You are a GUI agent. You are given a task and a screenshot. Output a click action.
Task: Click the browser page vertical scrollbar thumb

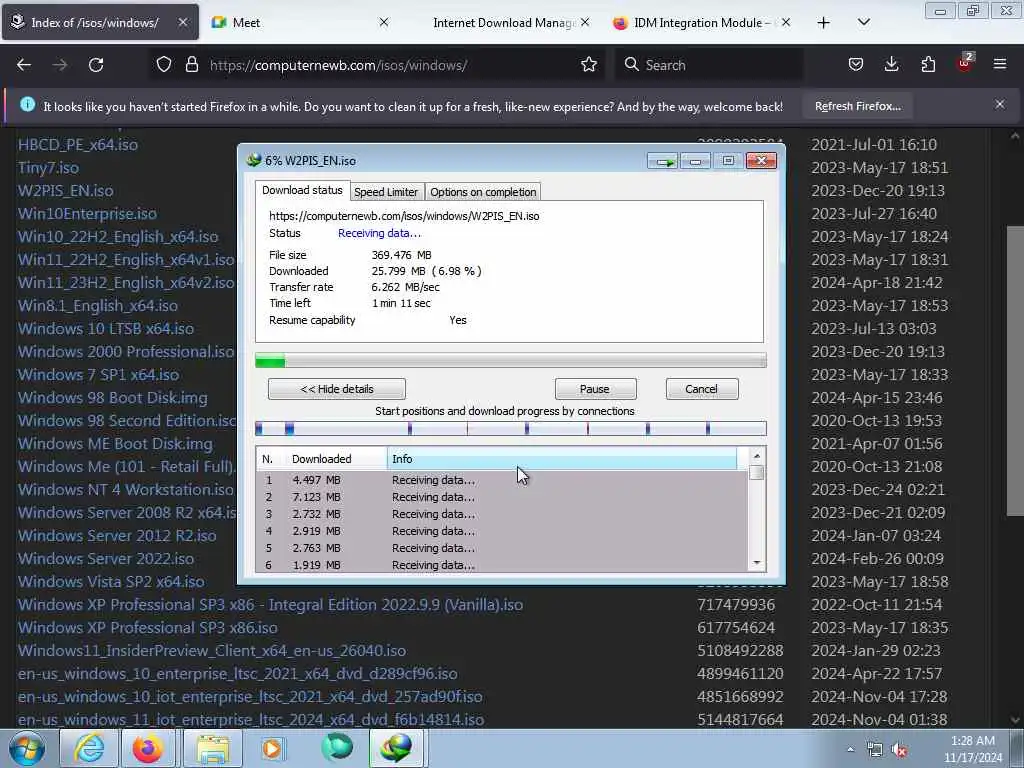(1015, 371)
